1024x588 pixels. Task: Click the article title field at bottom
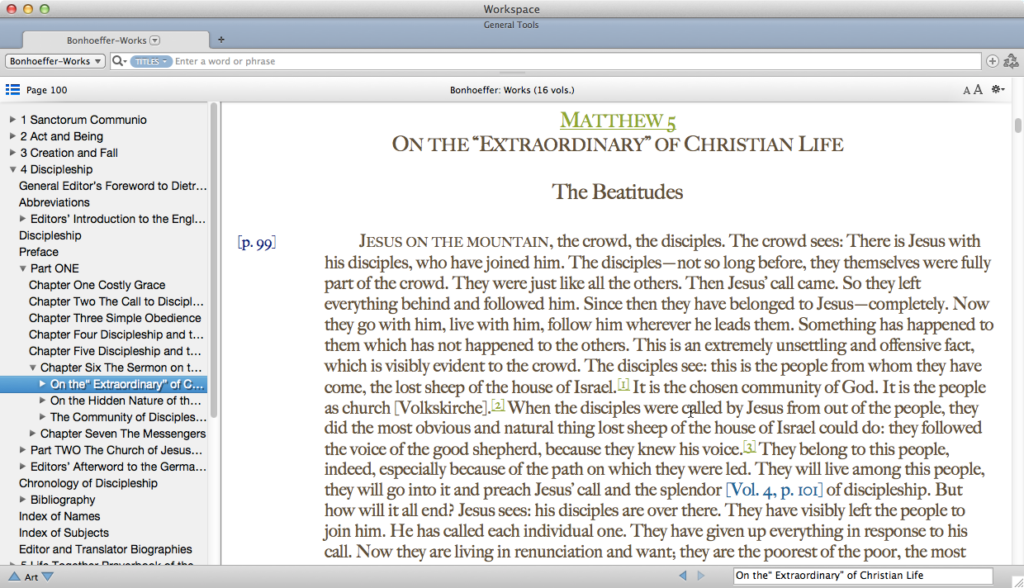point(863,576)
